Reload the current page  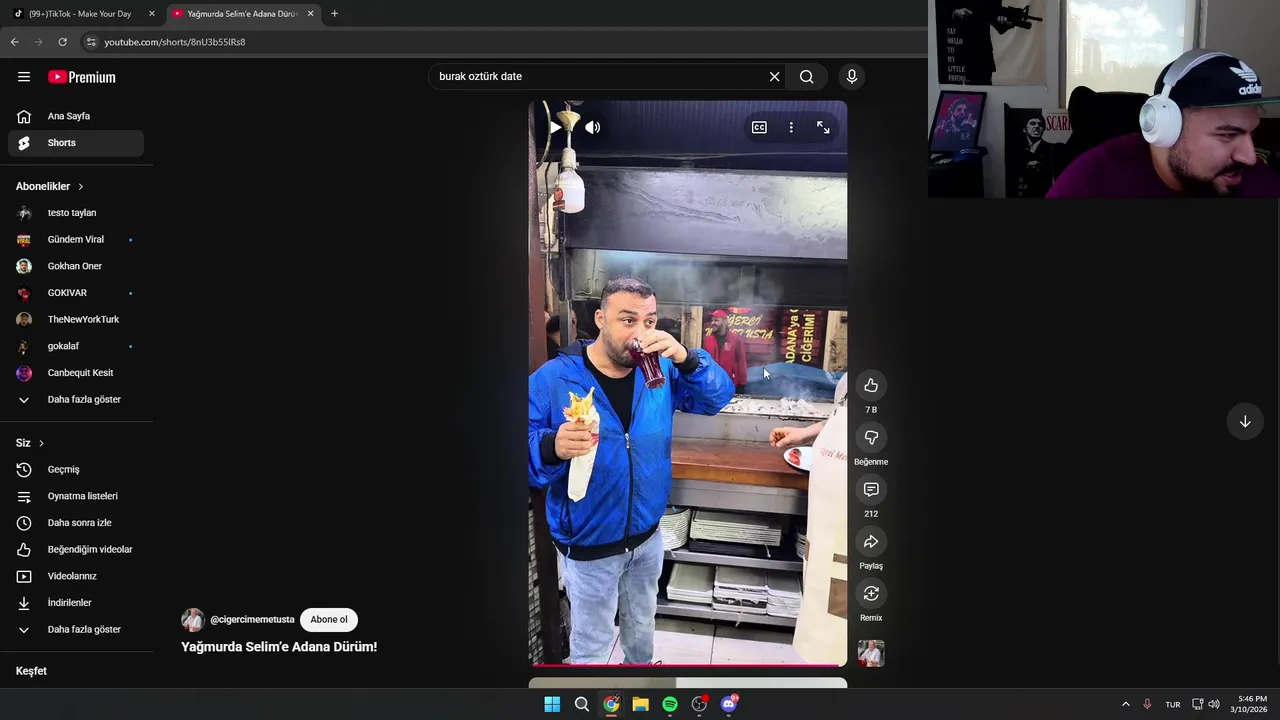[62, 42]
